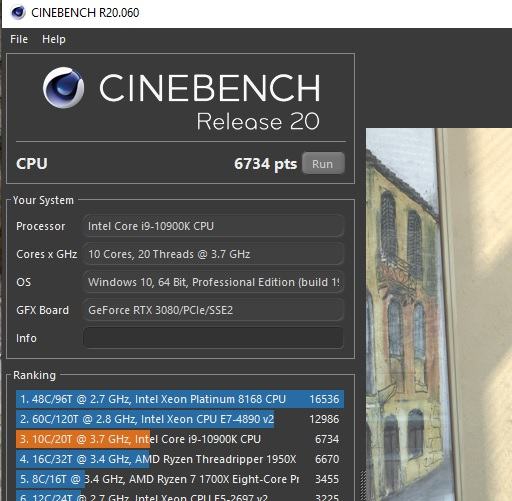This screenshot has width=512, height=501.
Task: Open the File menu
Action: [19, 39]
